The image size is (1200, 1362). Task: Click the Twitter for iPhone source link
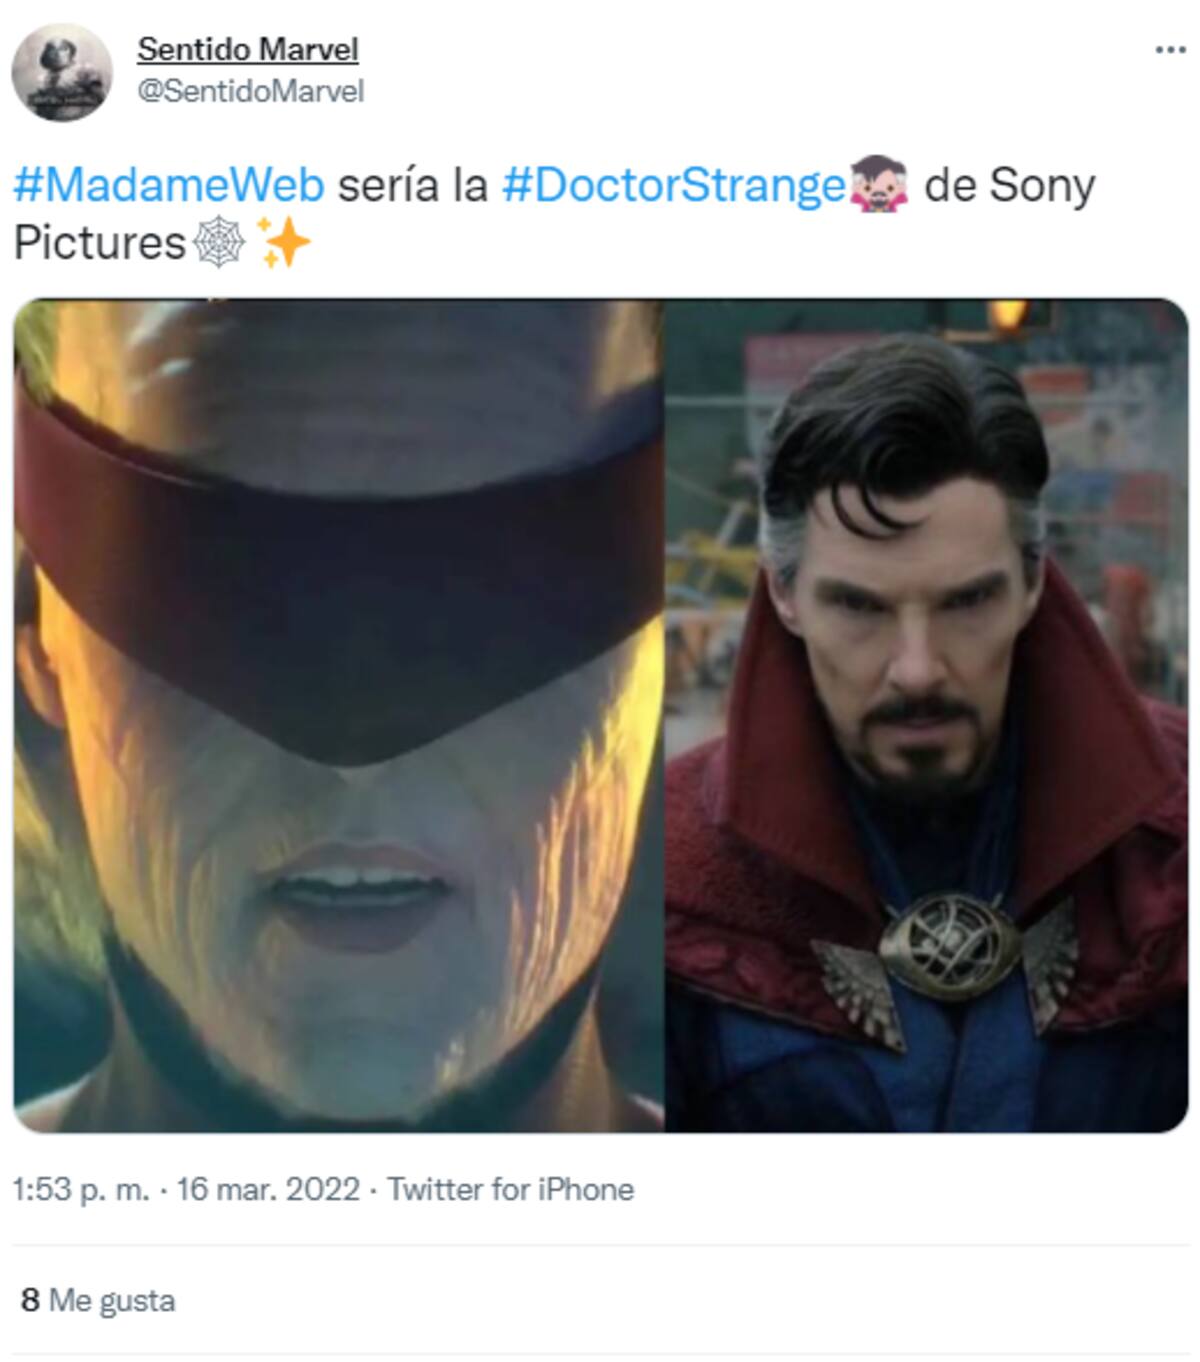coord(510,1189)
